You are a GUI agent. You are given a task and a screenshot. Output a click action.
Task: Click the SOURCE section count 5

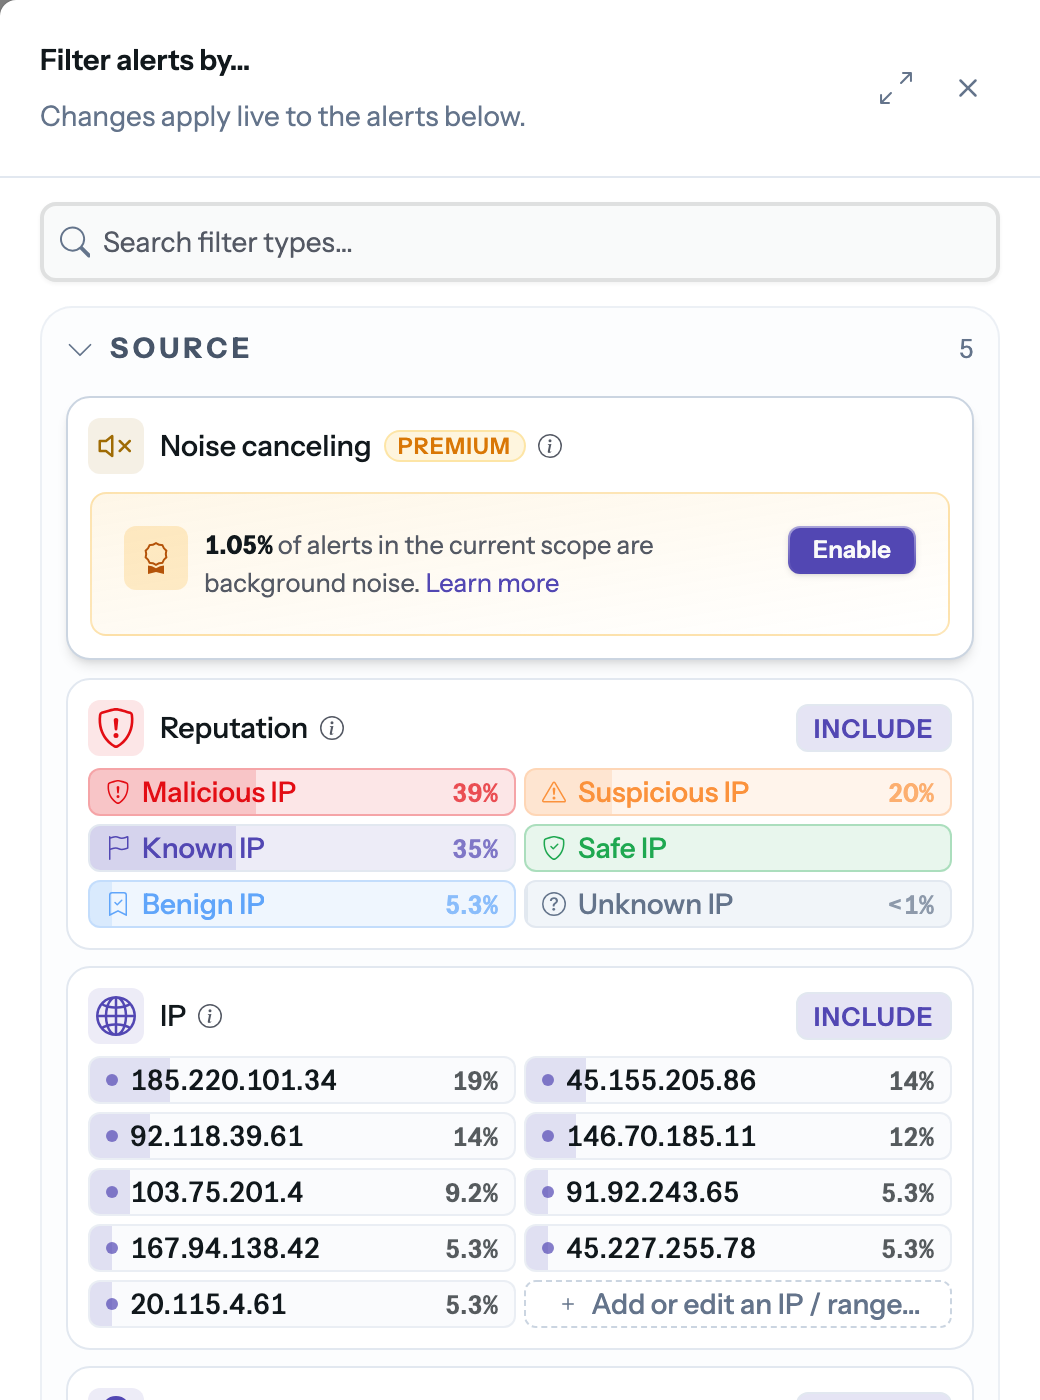[x=966, y=349]
